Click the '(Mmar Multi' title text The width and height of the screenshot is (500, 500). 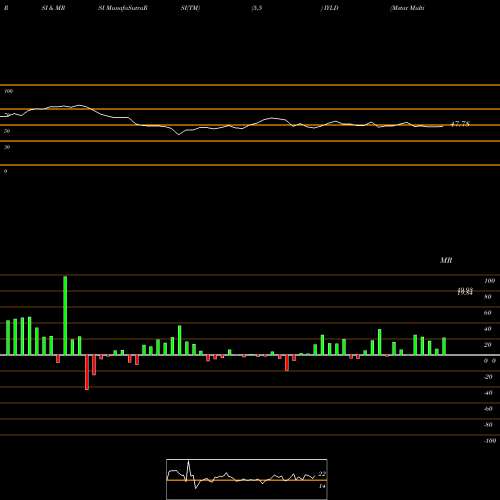(407, 8)
